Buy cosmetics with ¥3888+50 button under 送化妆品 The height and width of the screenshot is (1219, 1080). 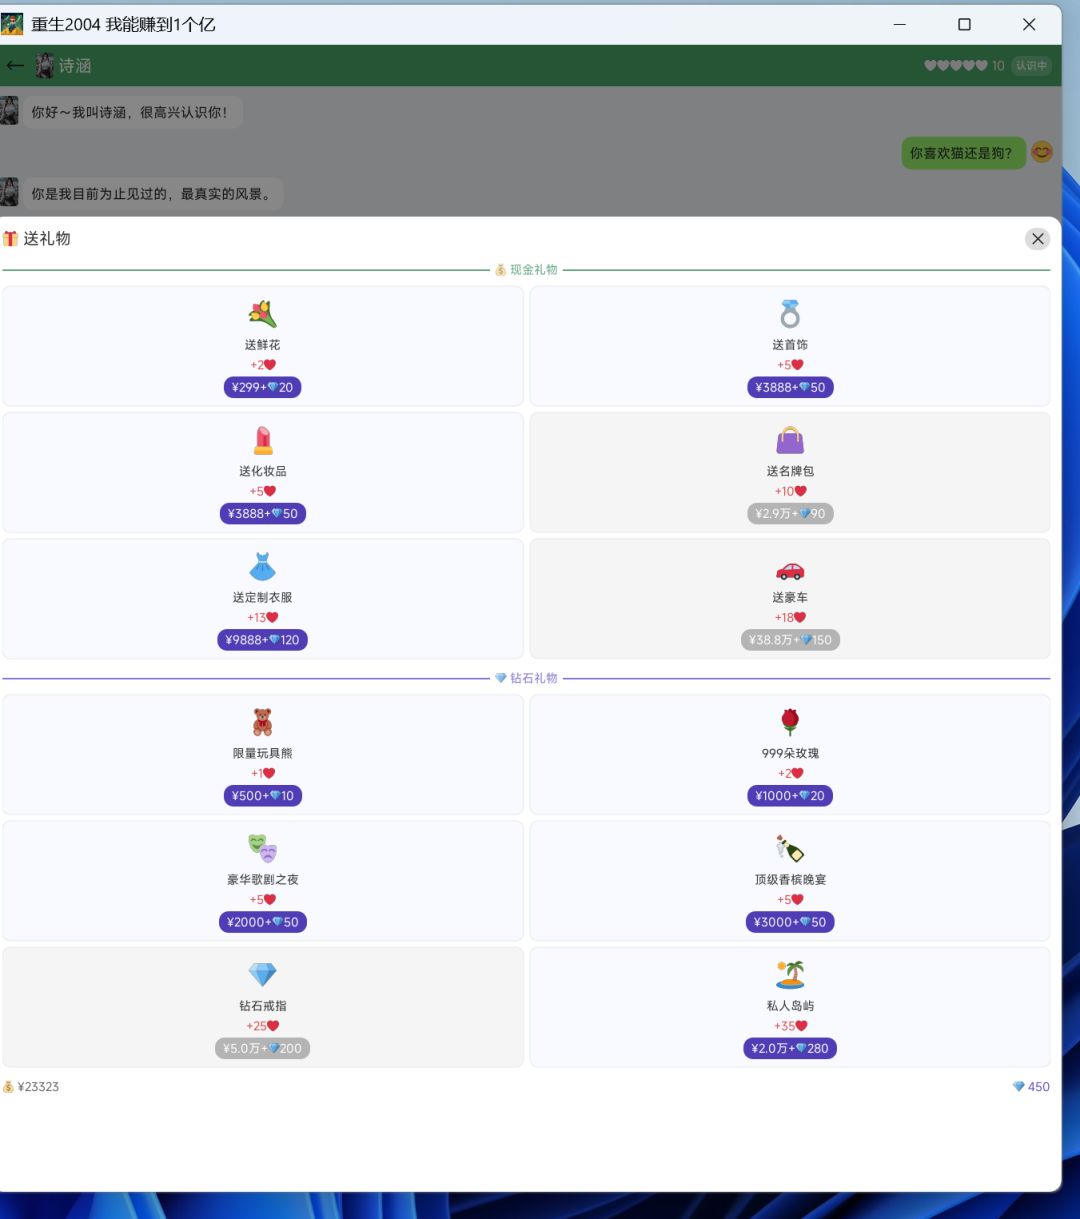pyautogui.click(x=262, y=513)
